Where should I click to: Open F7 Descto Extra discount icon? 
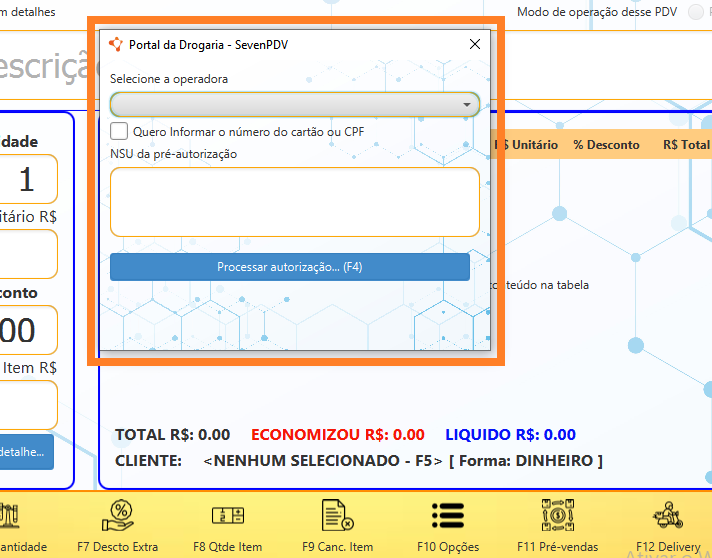tap(117, 516)
